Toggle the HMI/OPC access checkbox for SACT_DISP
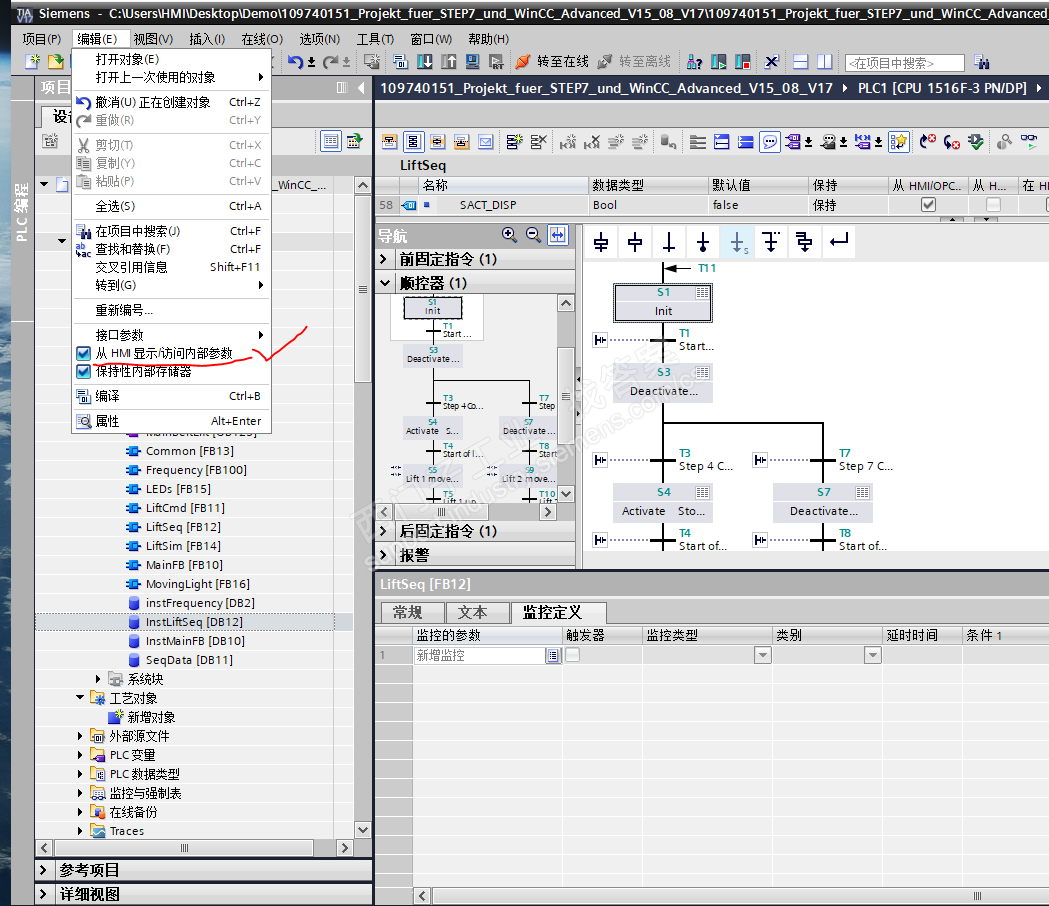Screen dimensions: 1049x906 click(928, 205)
